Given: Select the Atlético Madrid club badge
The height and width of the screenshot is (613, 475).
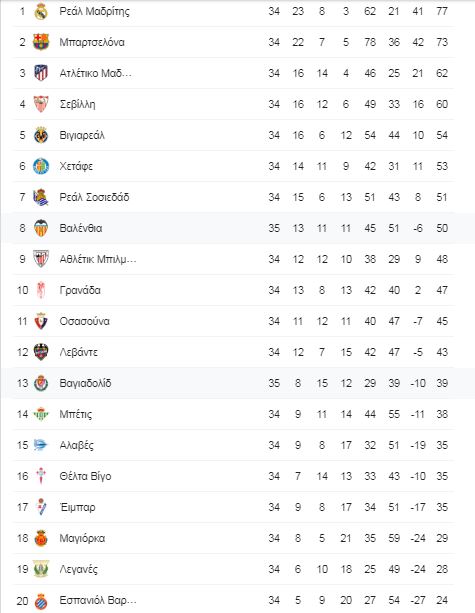Looking at the screenshot, I should [41, 73].
